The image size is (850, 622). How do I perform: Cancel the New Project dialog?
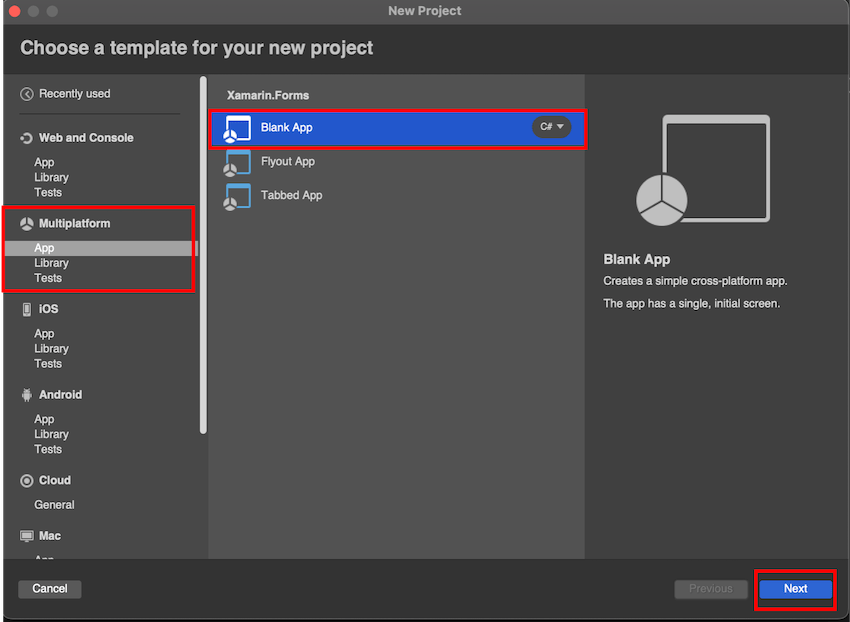(50, 589)
